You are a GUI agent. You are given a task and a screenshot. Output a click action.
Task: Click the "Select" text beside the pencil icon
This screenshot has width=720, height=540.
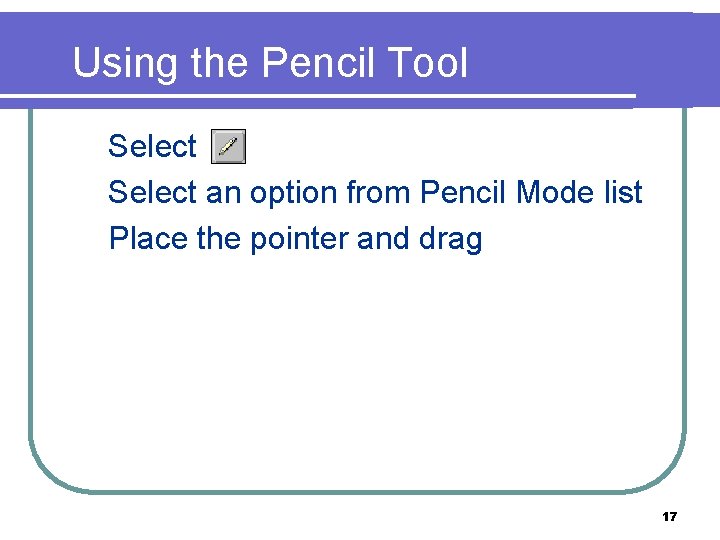pyautogui.click(x=152, y=146)
